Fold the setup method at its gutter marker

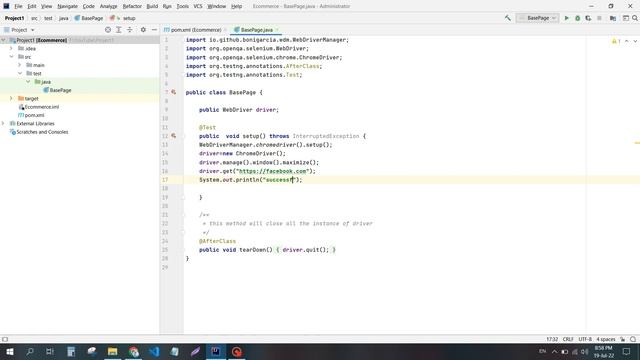(183, 136)
